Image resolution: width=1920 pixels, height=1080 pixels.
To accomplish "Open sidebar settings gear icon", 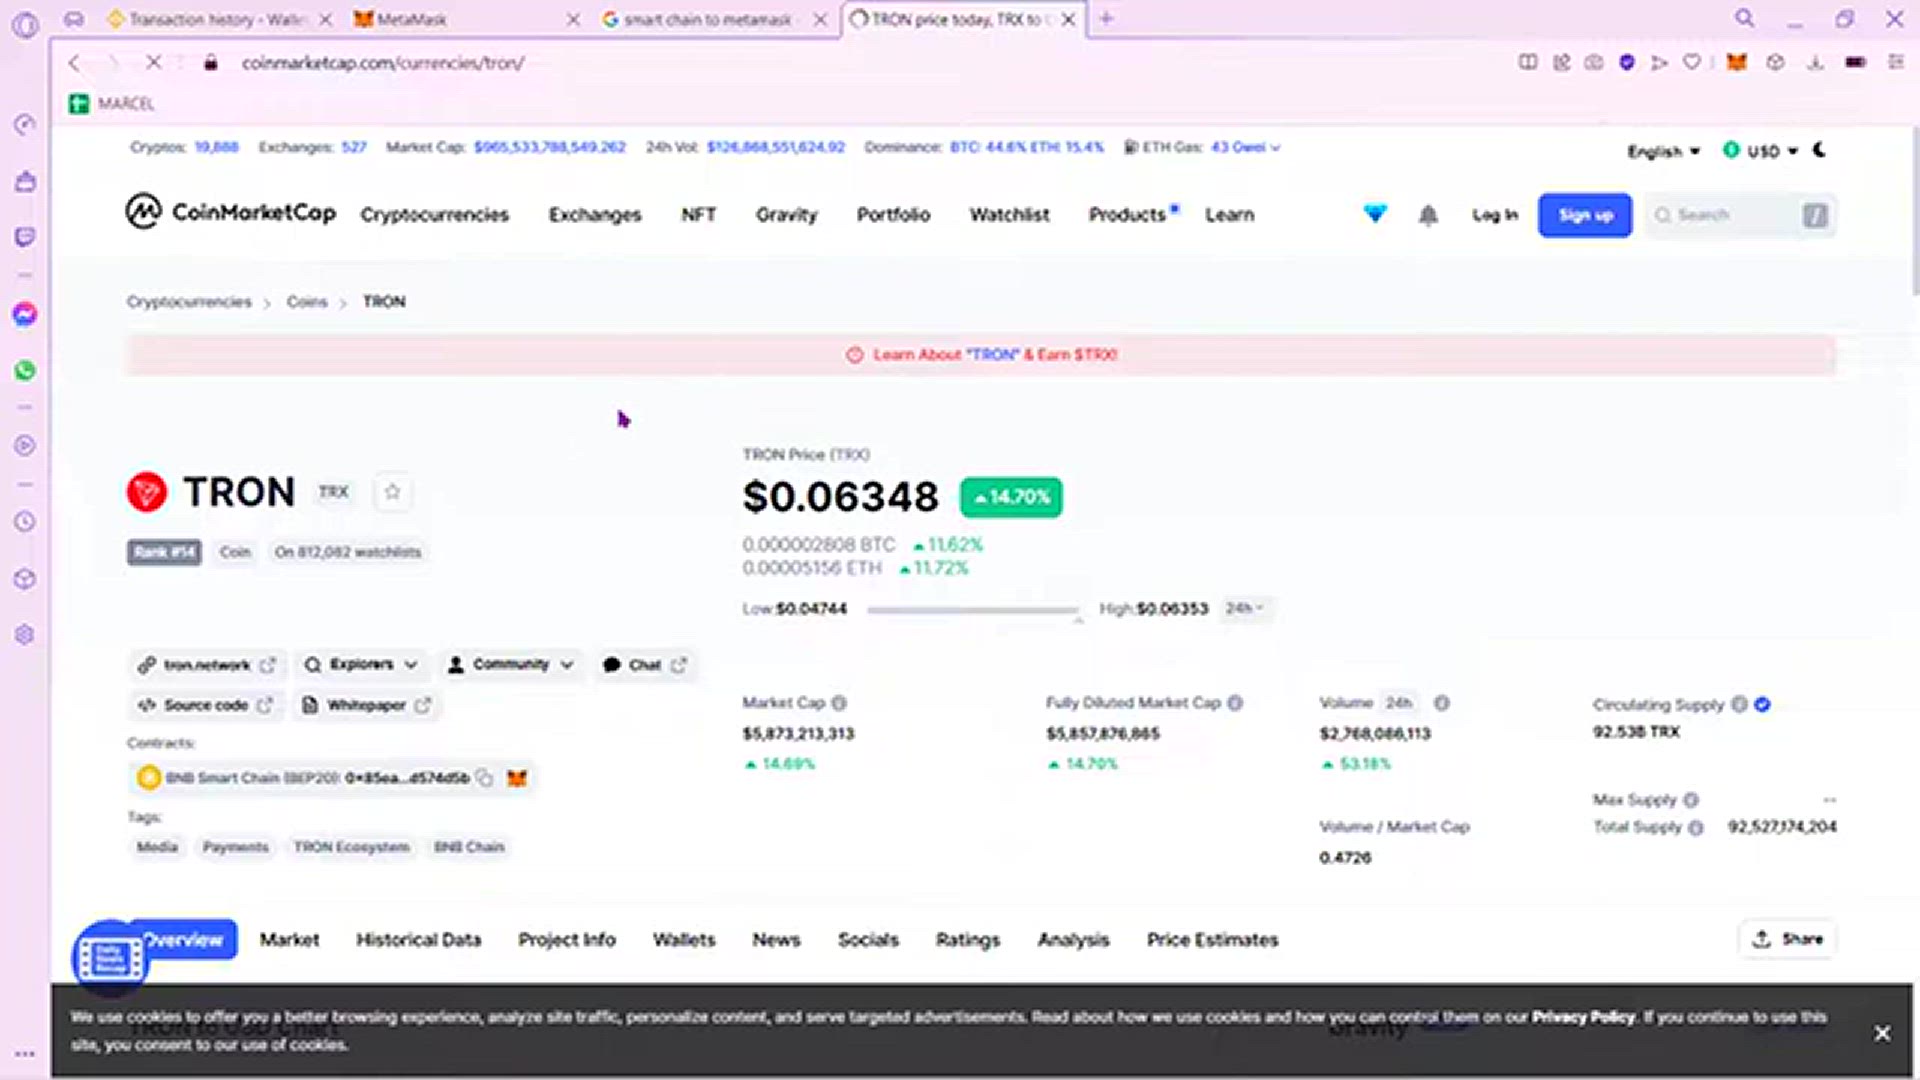I will point(25,634).
